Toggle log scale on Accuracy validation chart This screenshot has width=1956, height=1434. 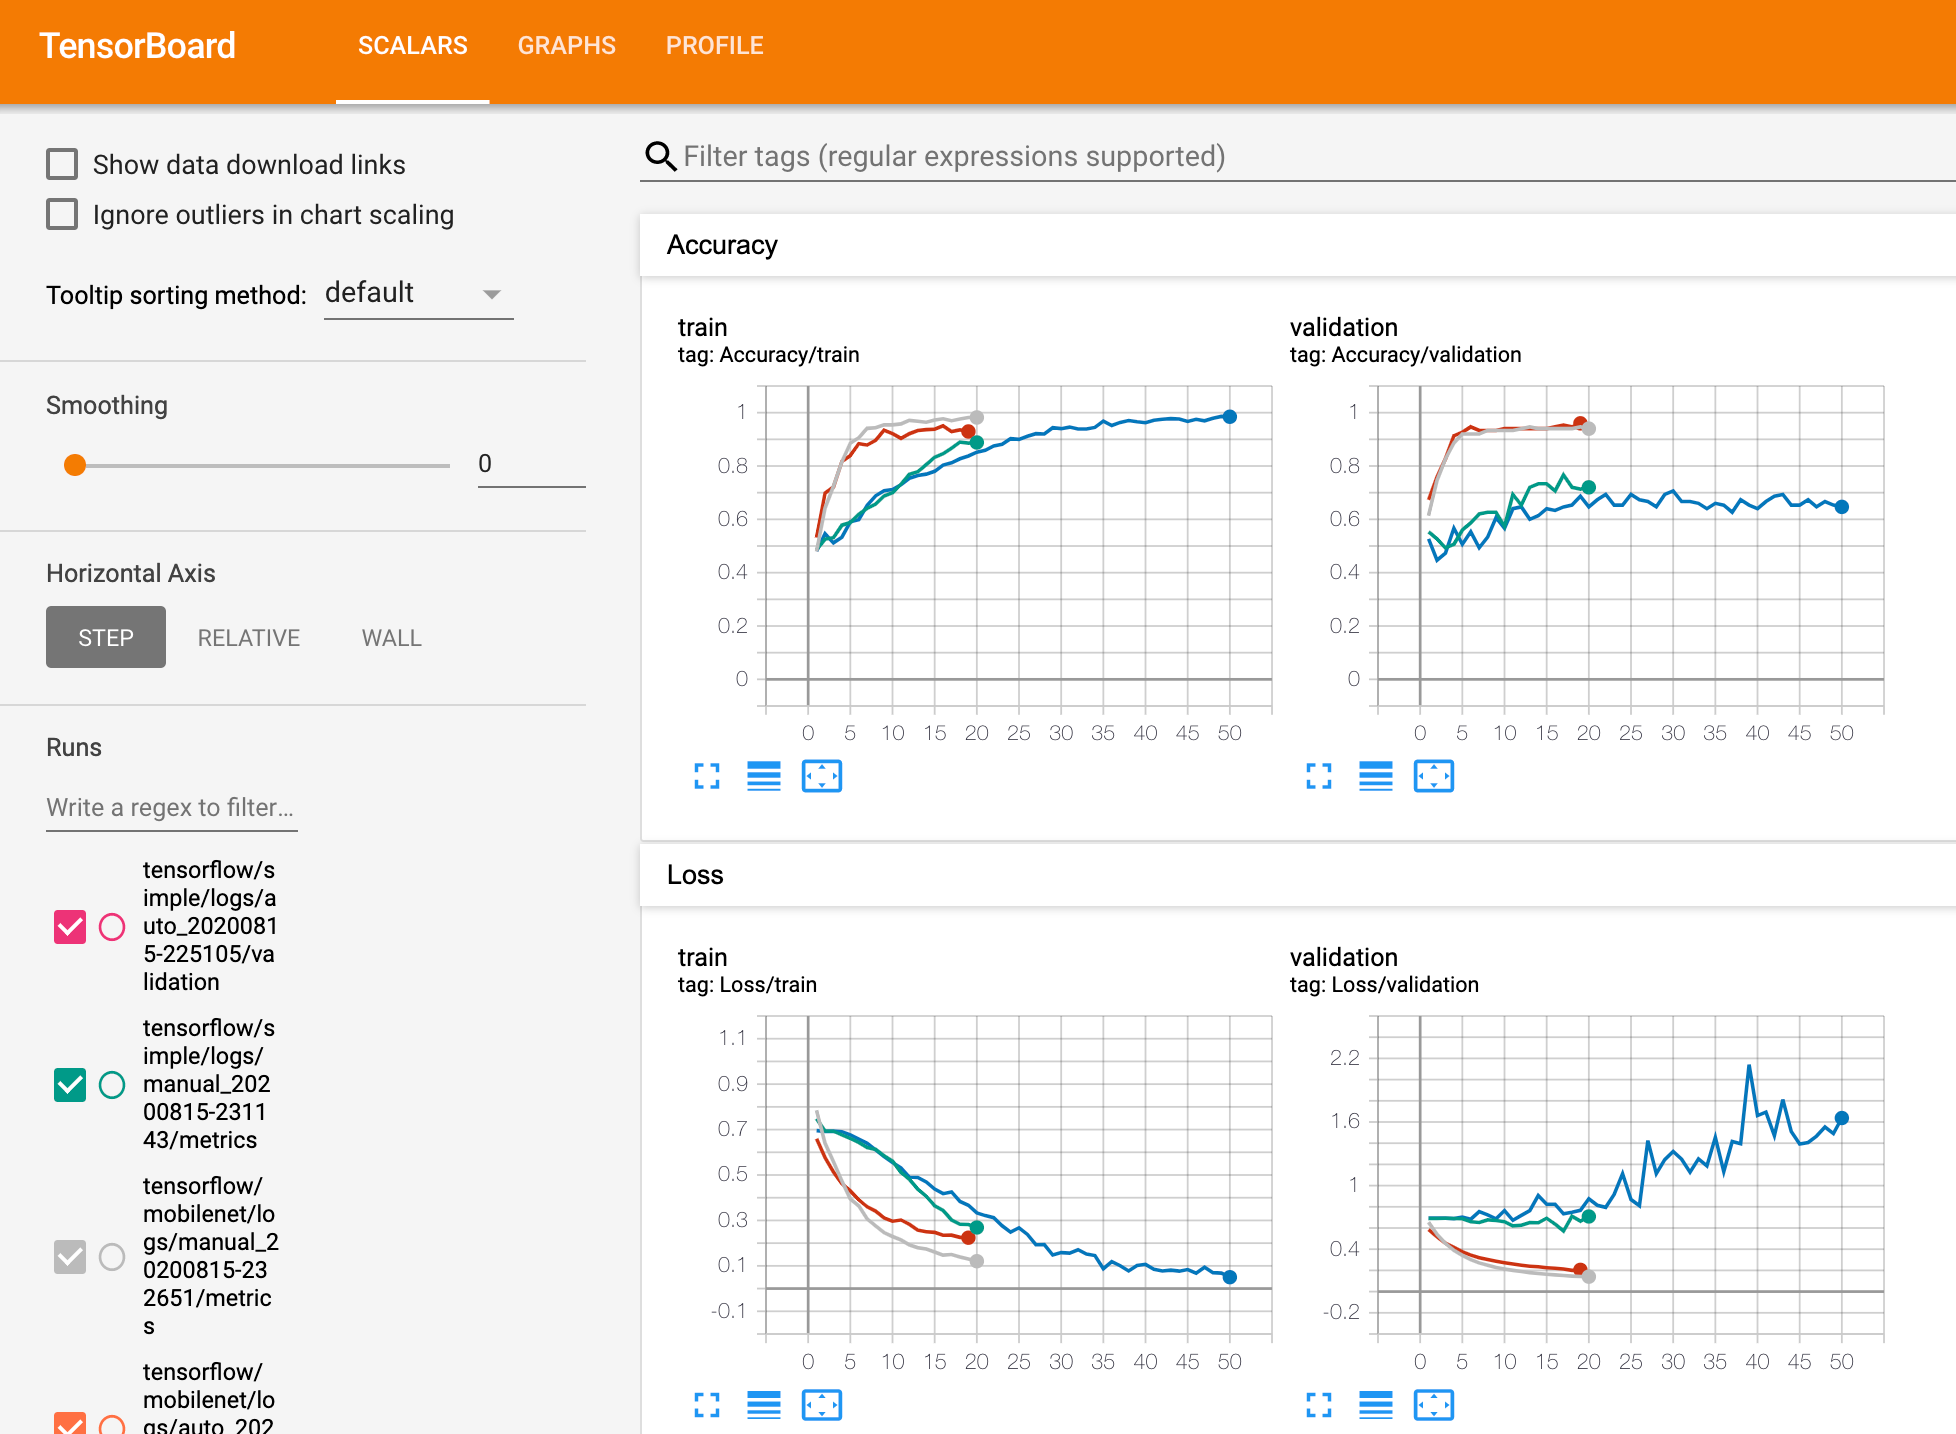[1376, 776]
